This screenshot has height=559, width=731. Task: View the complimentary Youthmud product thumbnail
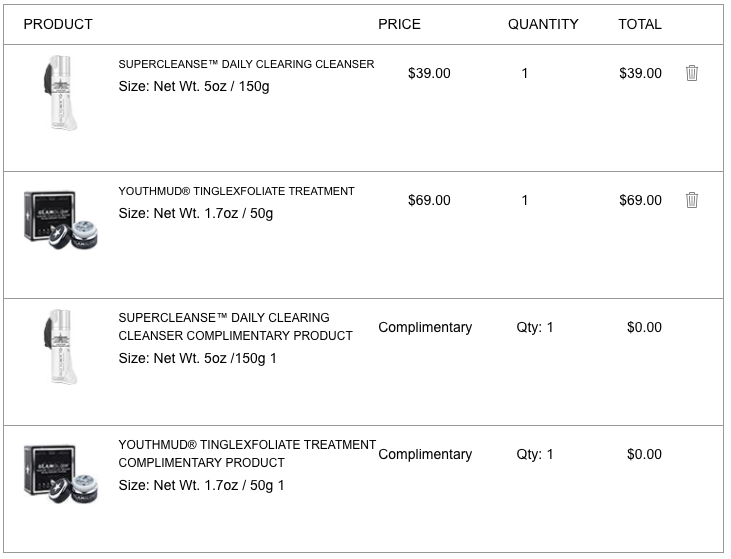coord(61,474)
